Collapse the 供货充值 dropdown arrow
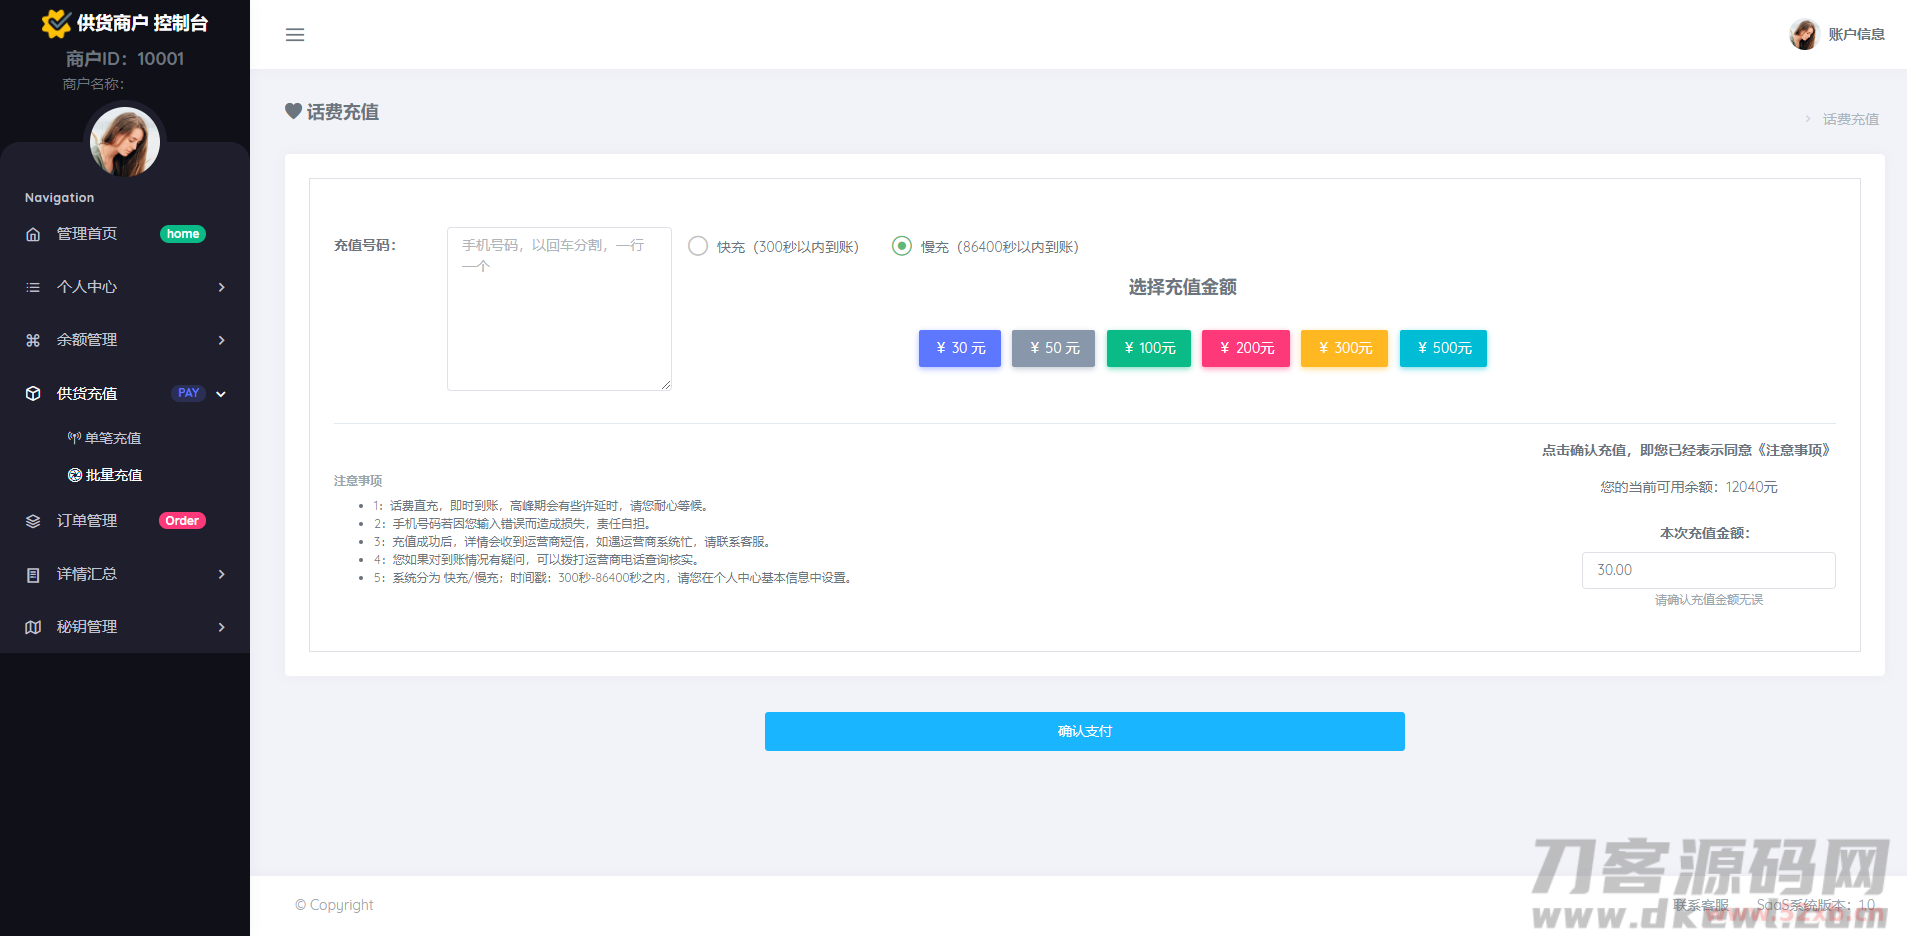1907x936 pixels. point(221,394)
